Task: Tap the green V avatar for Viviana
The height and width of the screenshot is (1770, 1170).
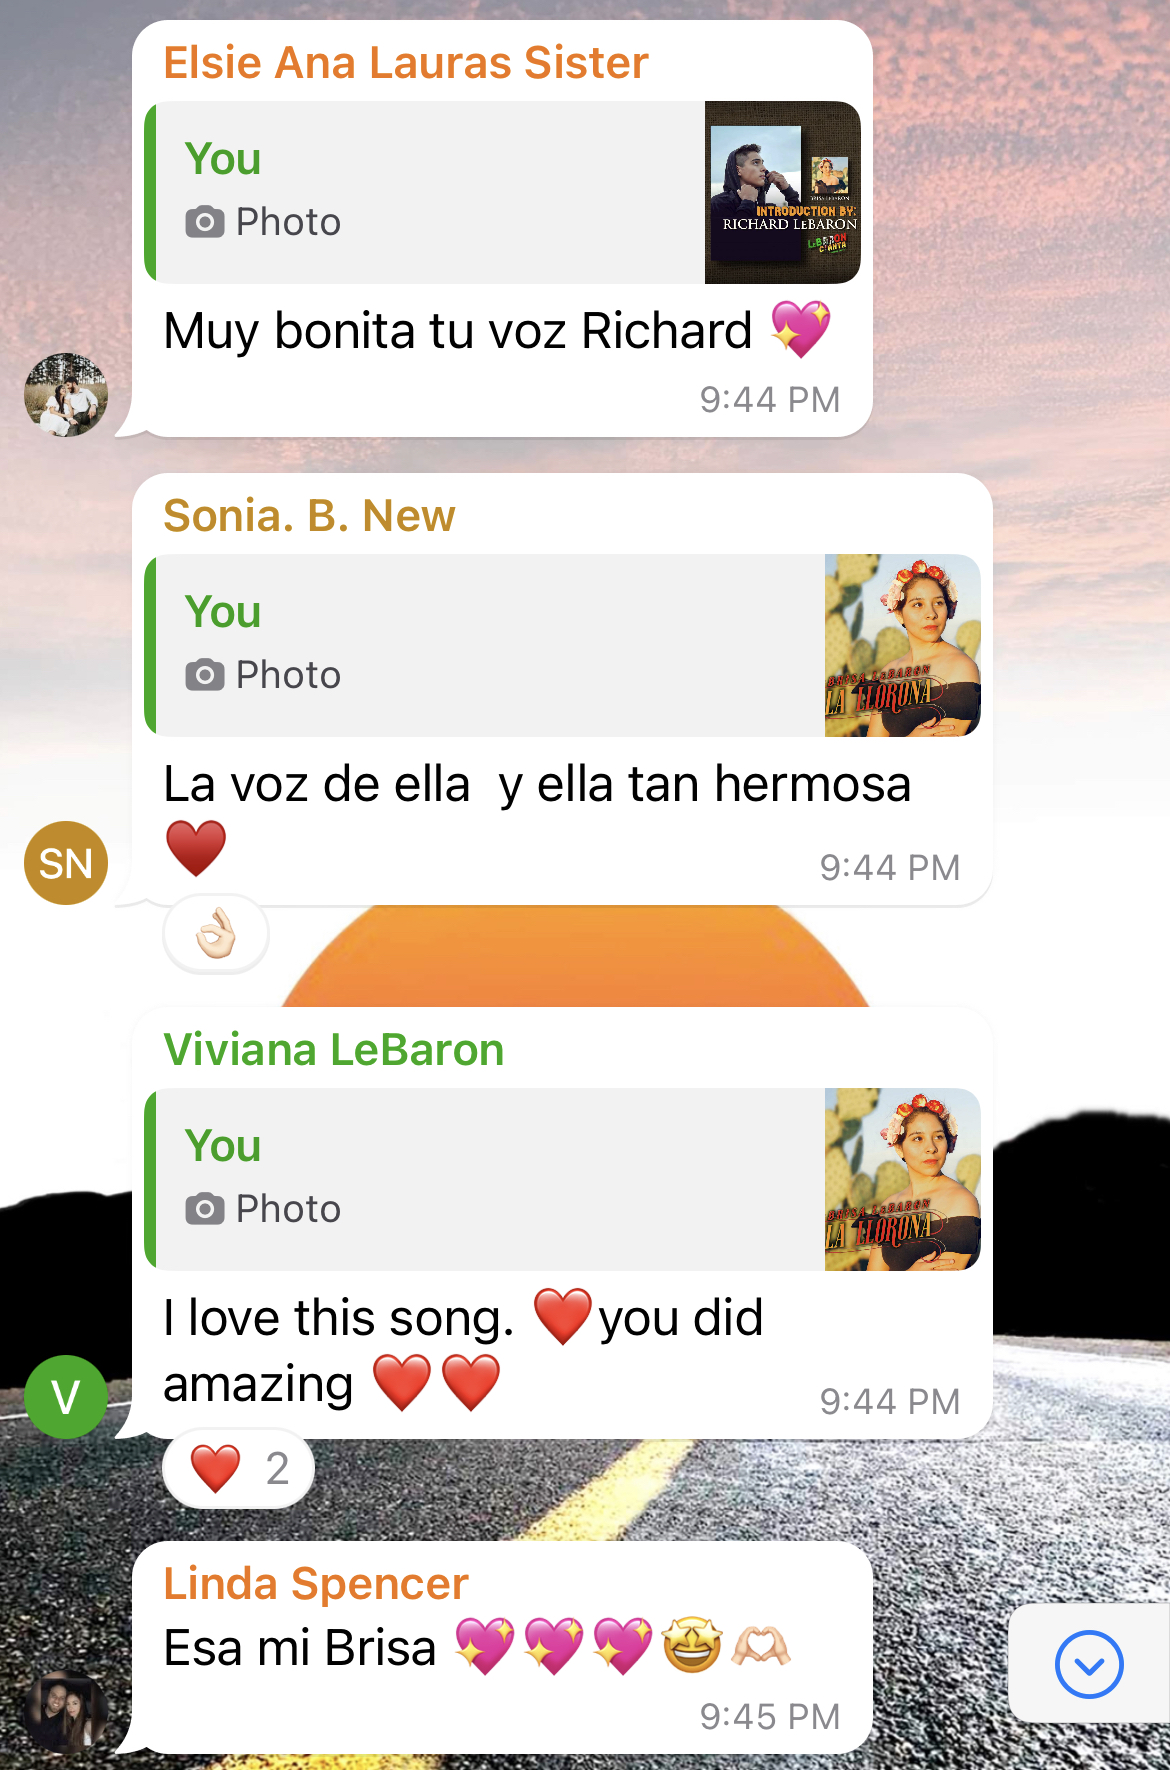Action: coord(66,1397)
